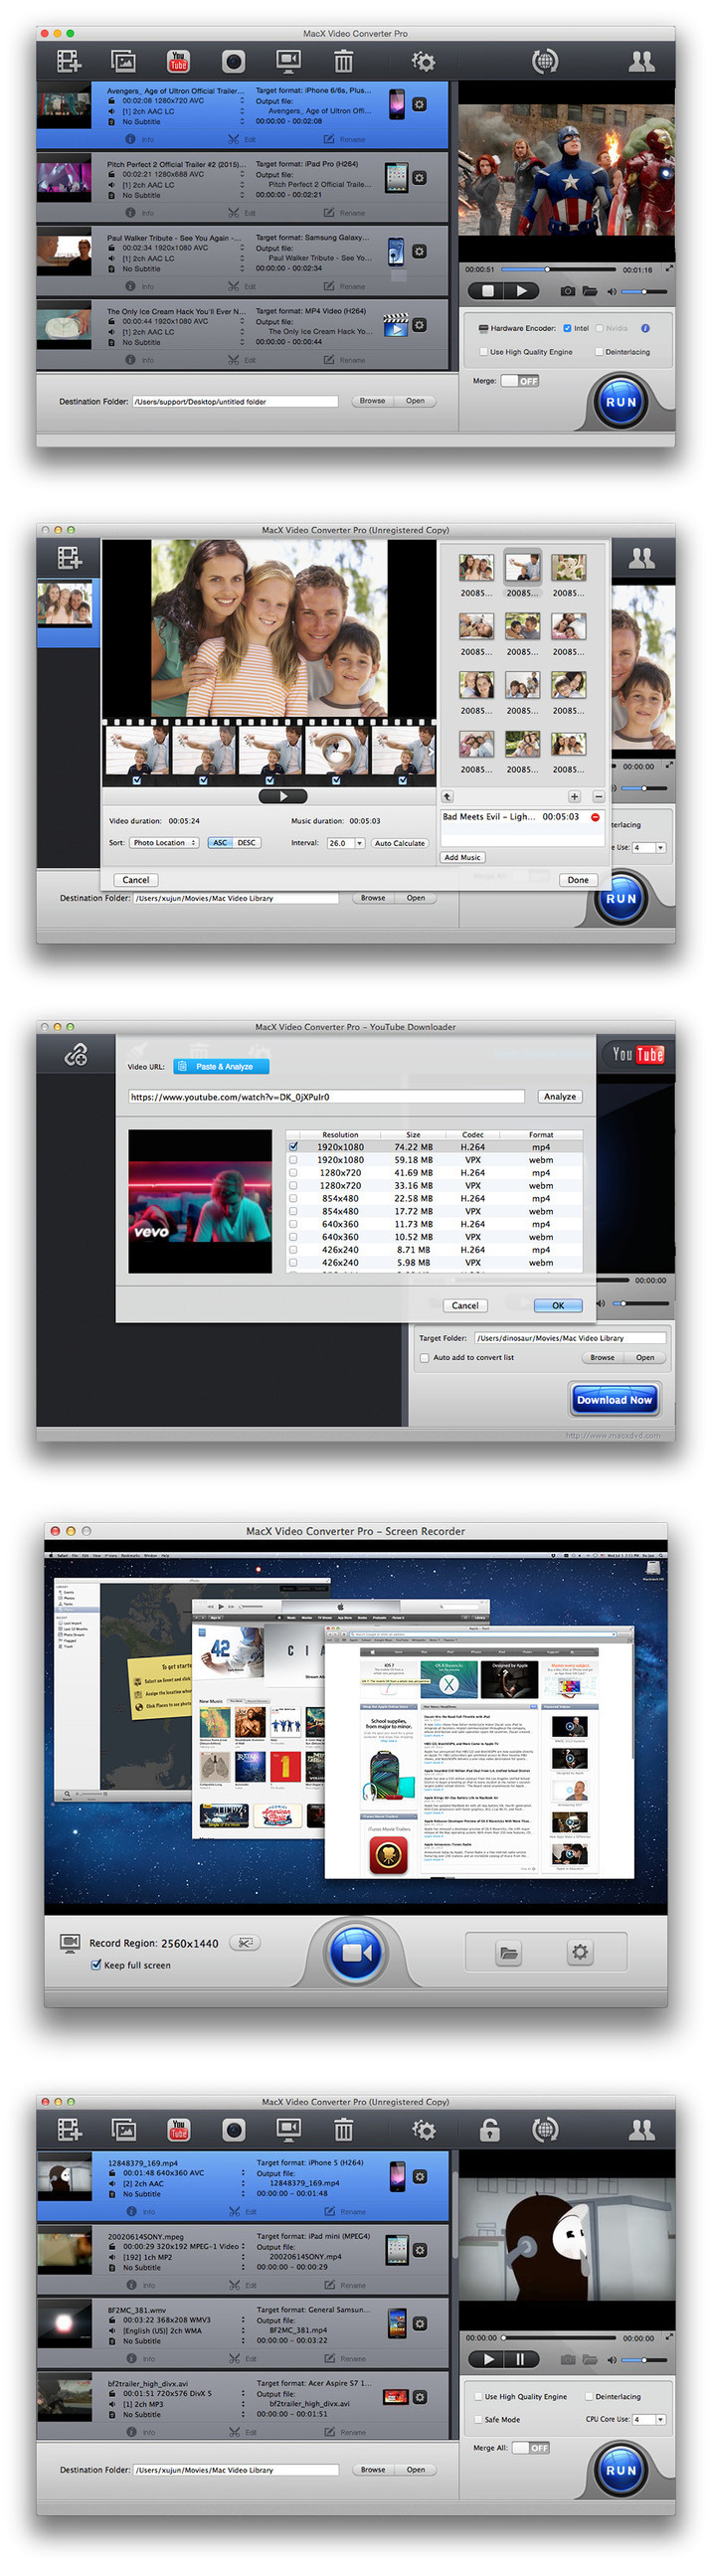Open audio track selector on the Avengers row
The image size is (712, 2576).
point(241,111)
